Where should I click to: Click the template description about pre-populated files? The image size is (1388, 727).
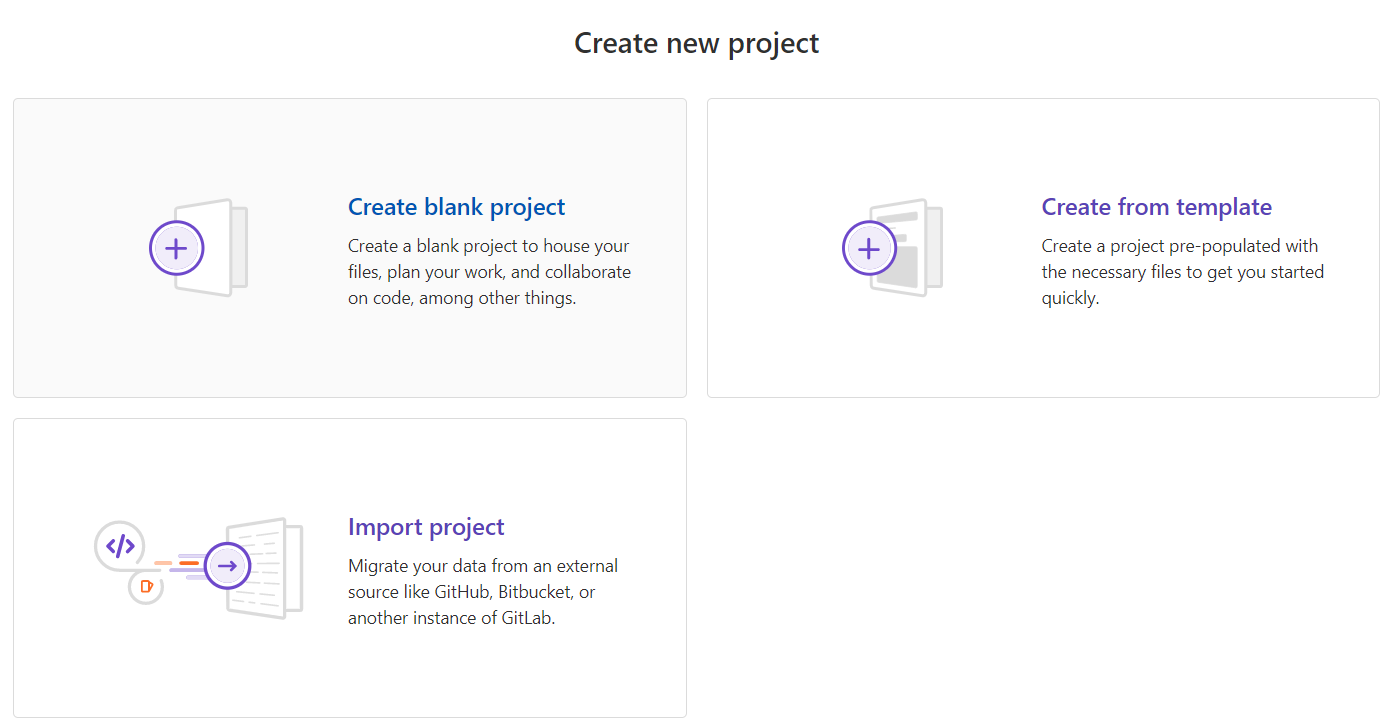1182,272
